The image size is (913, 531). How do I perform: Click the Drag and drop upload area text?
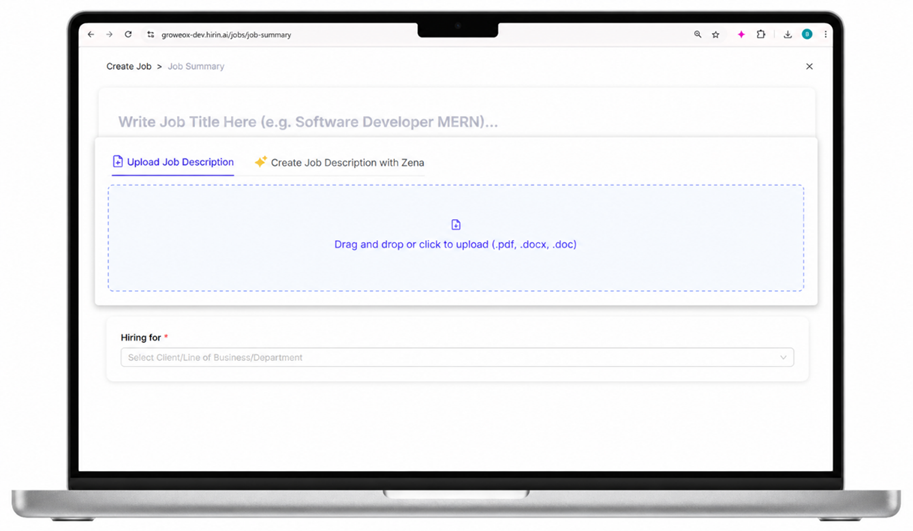pyautogui.click(x=455, y=245)
